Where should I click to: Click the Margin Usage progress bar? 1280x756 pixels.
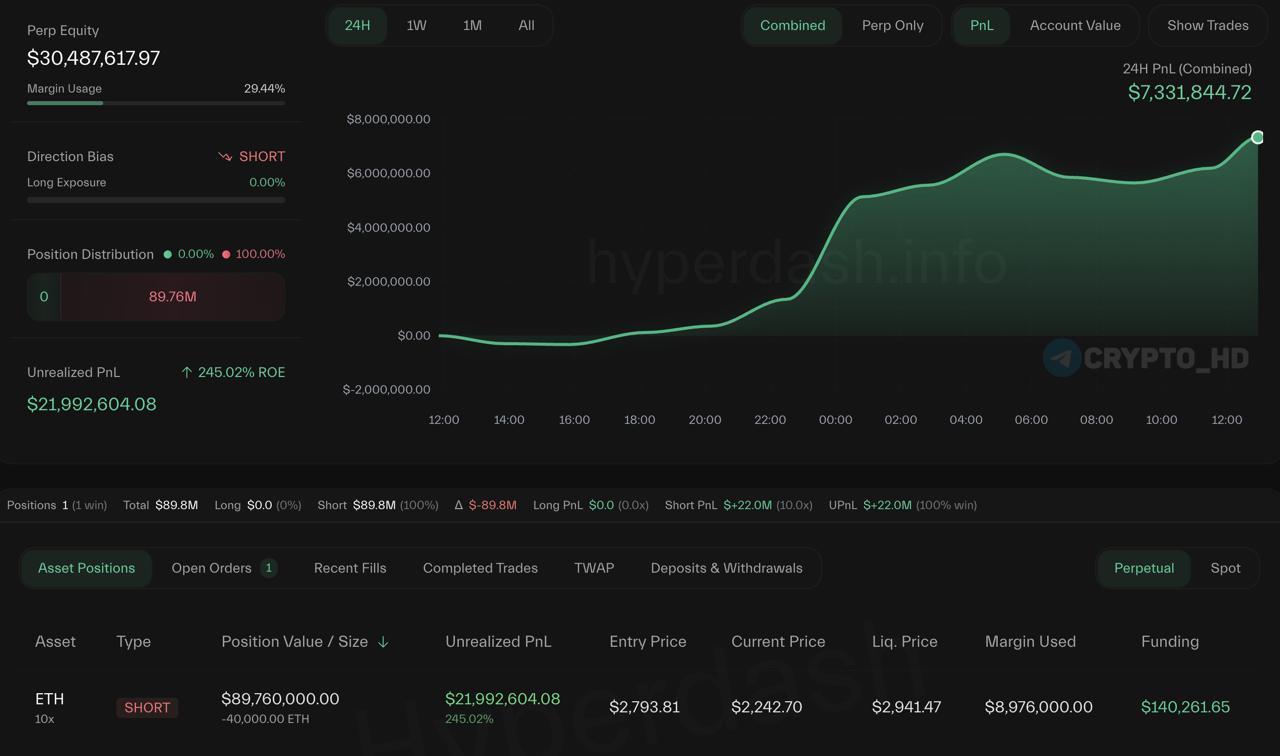156,103
